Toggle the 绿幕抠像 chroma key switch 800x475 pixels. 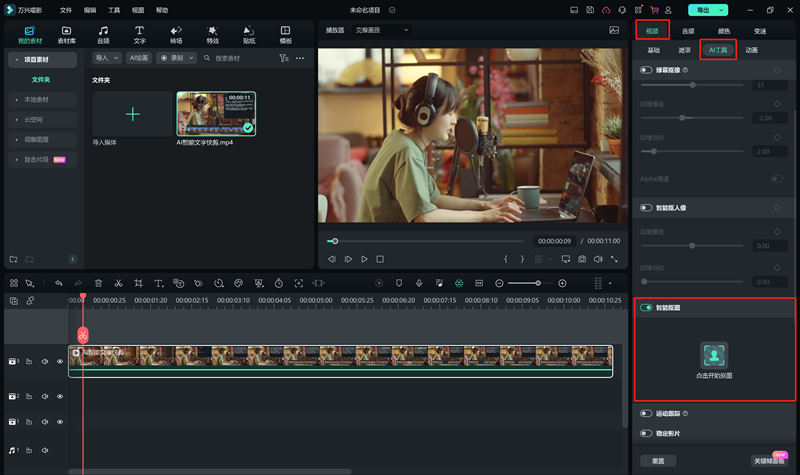pos(646,70)
